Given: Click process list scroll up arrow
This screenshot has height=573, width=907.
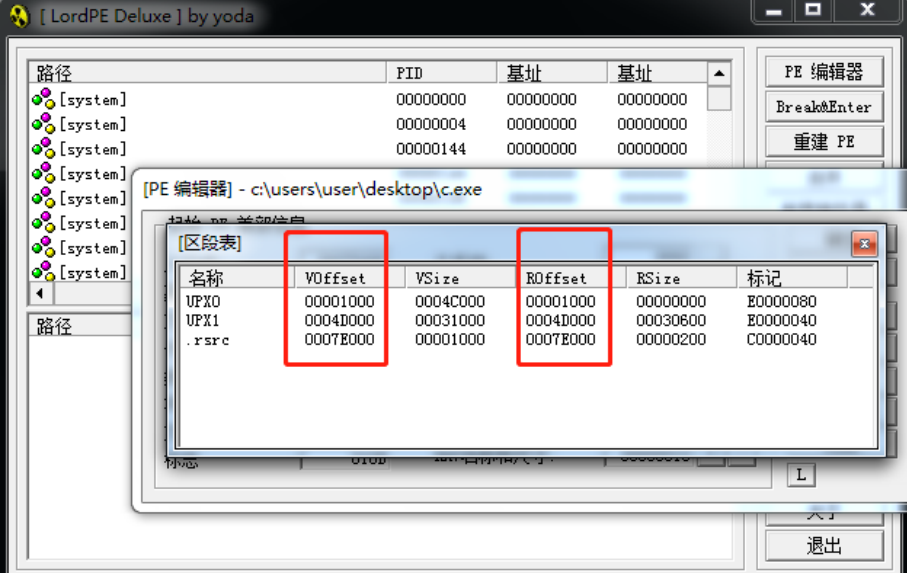Looking at the screenshot, I should (x=719, y=73).
